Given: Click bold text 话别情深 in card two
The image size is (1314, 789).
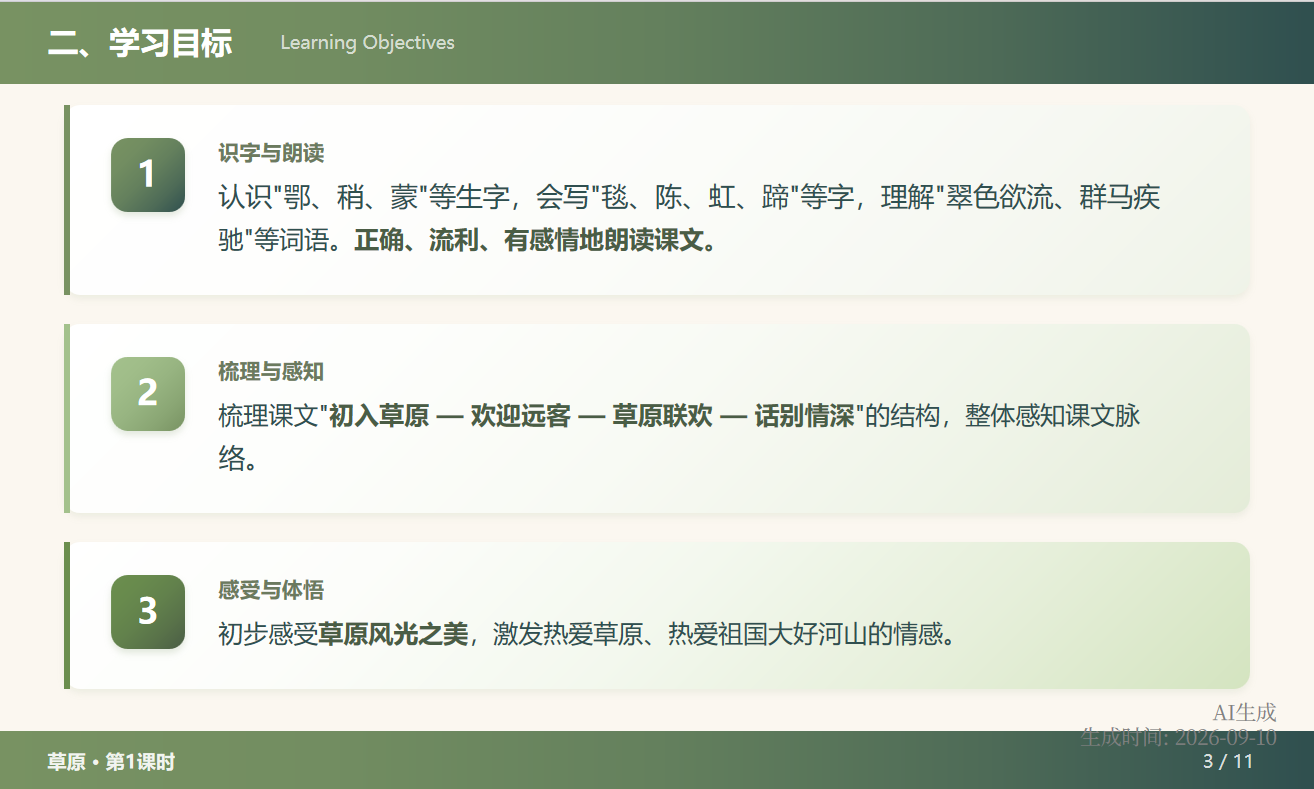Looking at the screenshot, I should click(x=804, y=416).
